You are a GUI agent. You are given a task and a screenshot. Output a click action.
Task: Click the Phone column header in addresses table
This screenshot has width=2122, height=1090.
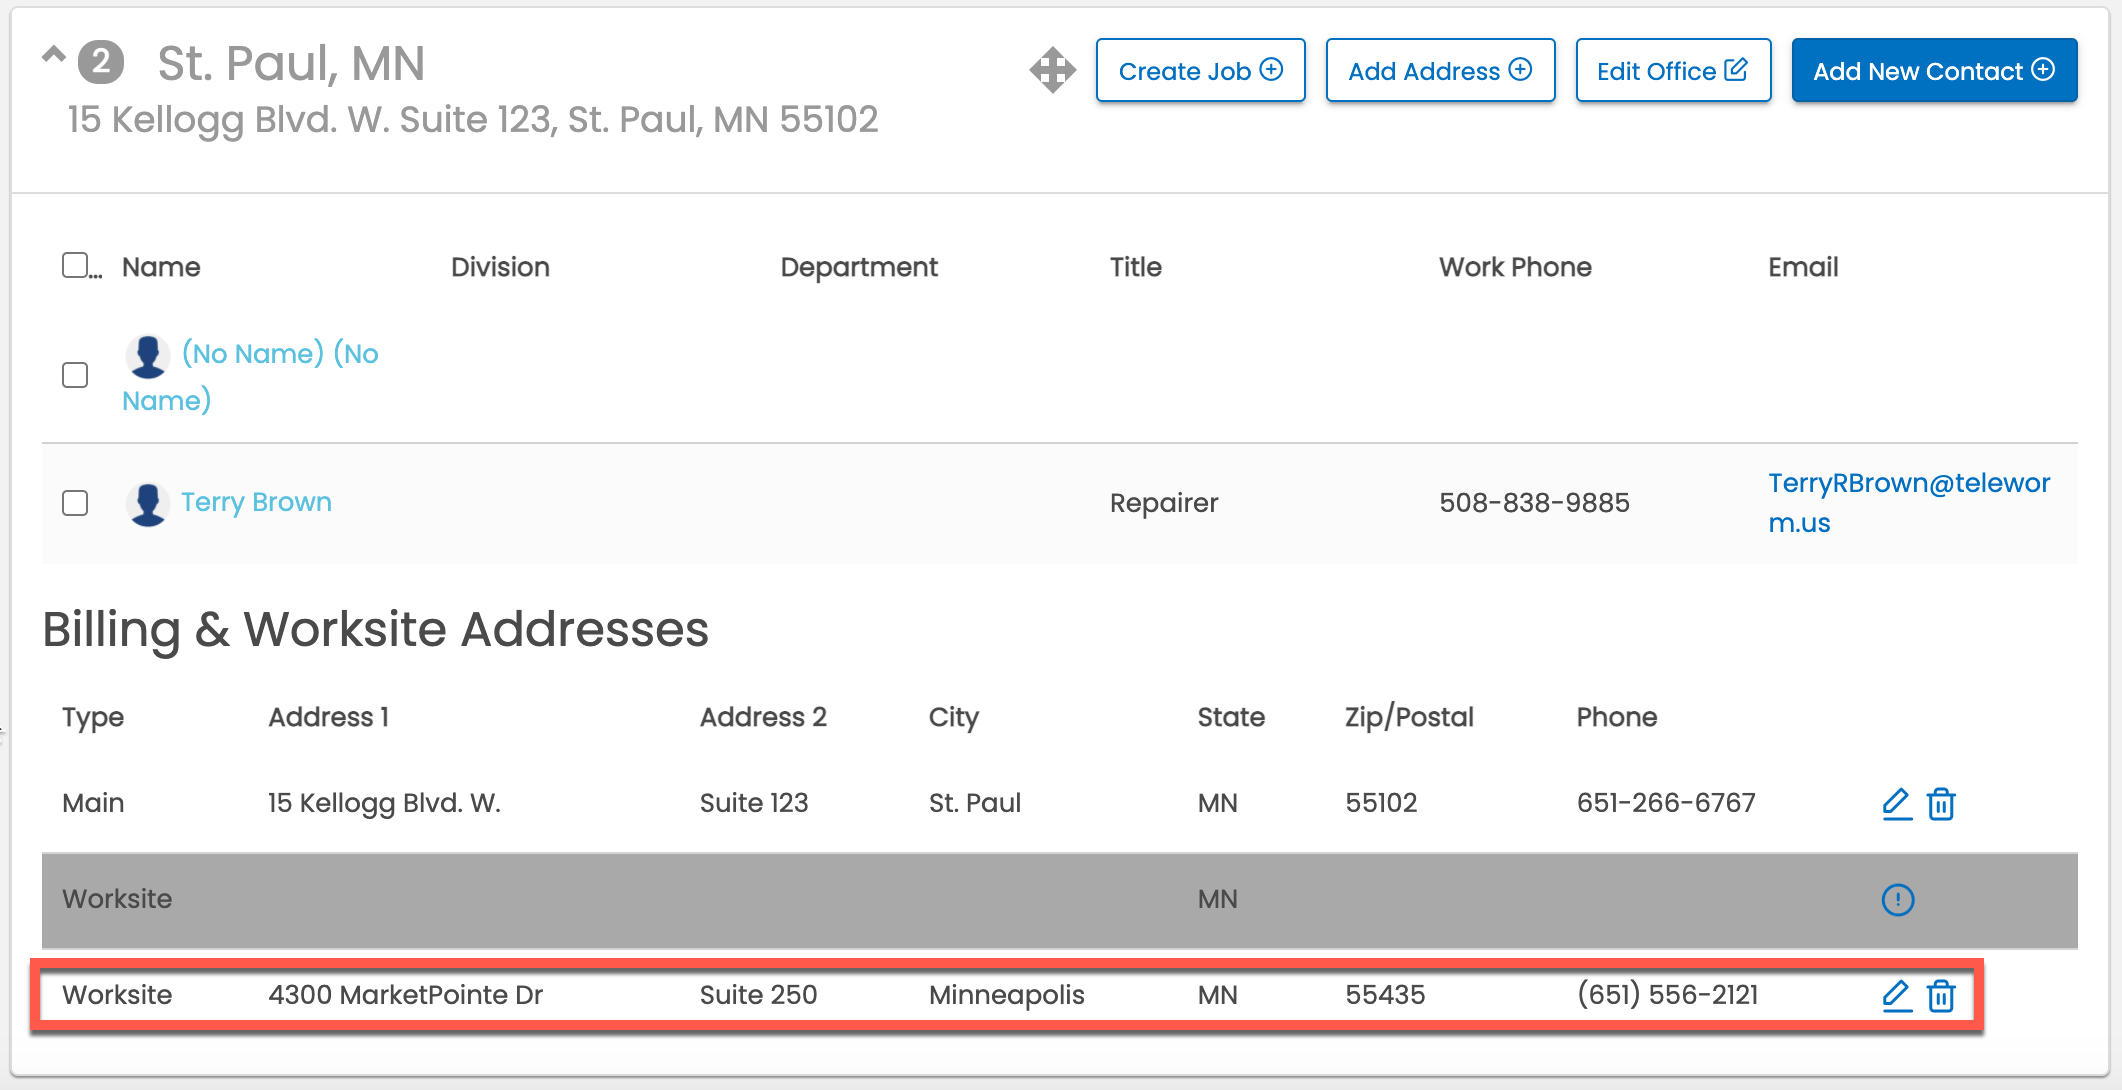coord(1617,717)
